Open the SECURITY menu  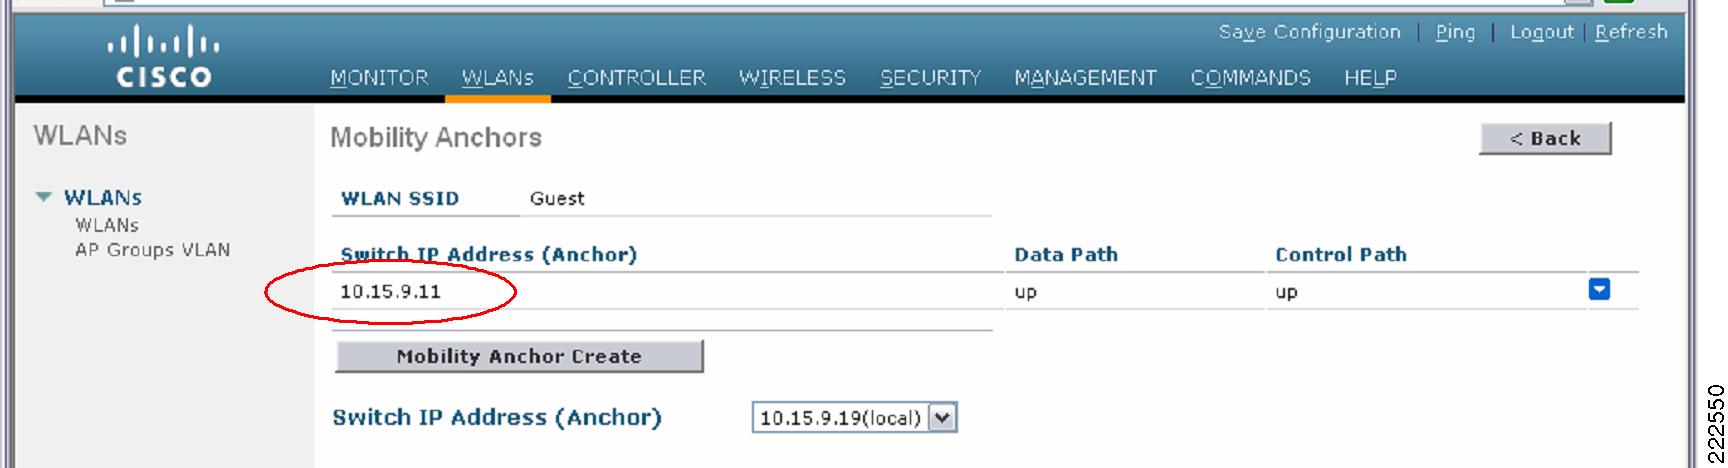click(930, 78)
